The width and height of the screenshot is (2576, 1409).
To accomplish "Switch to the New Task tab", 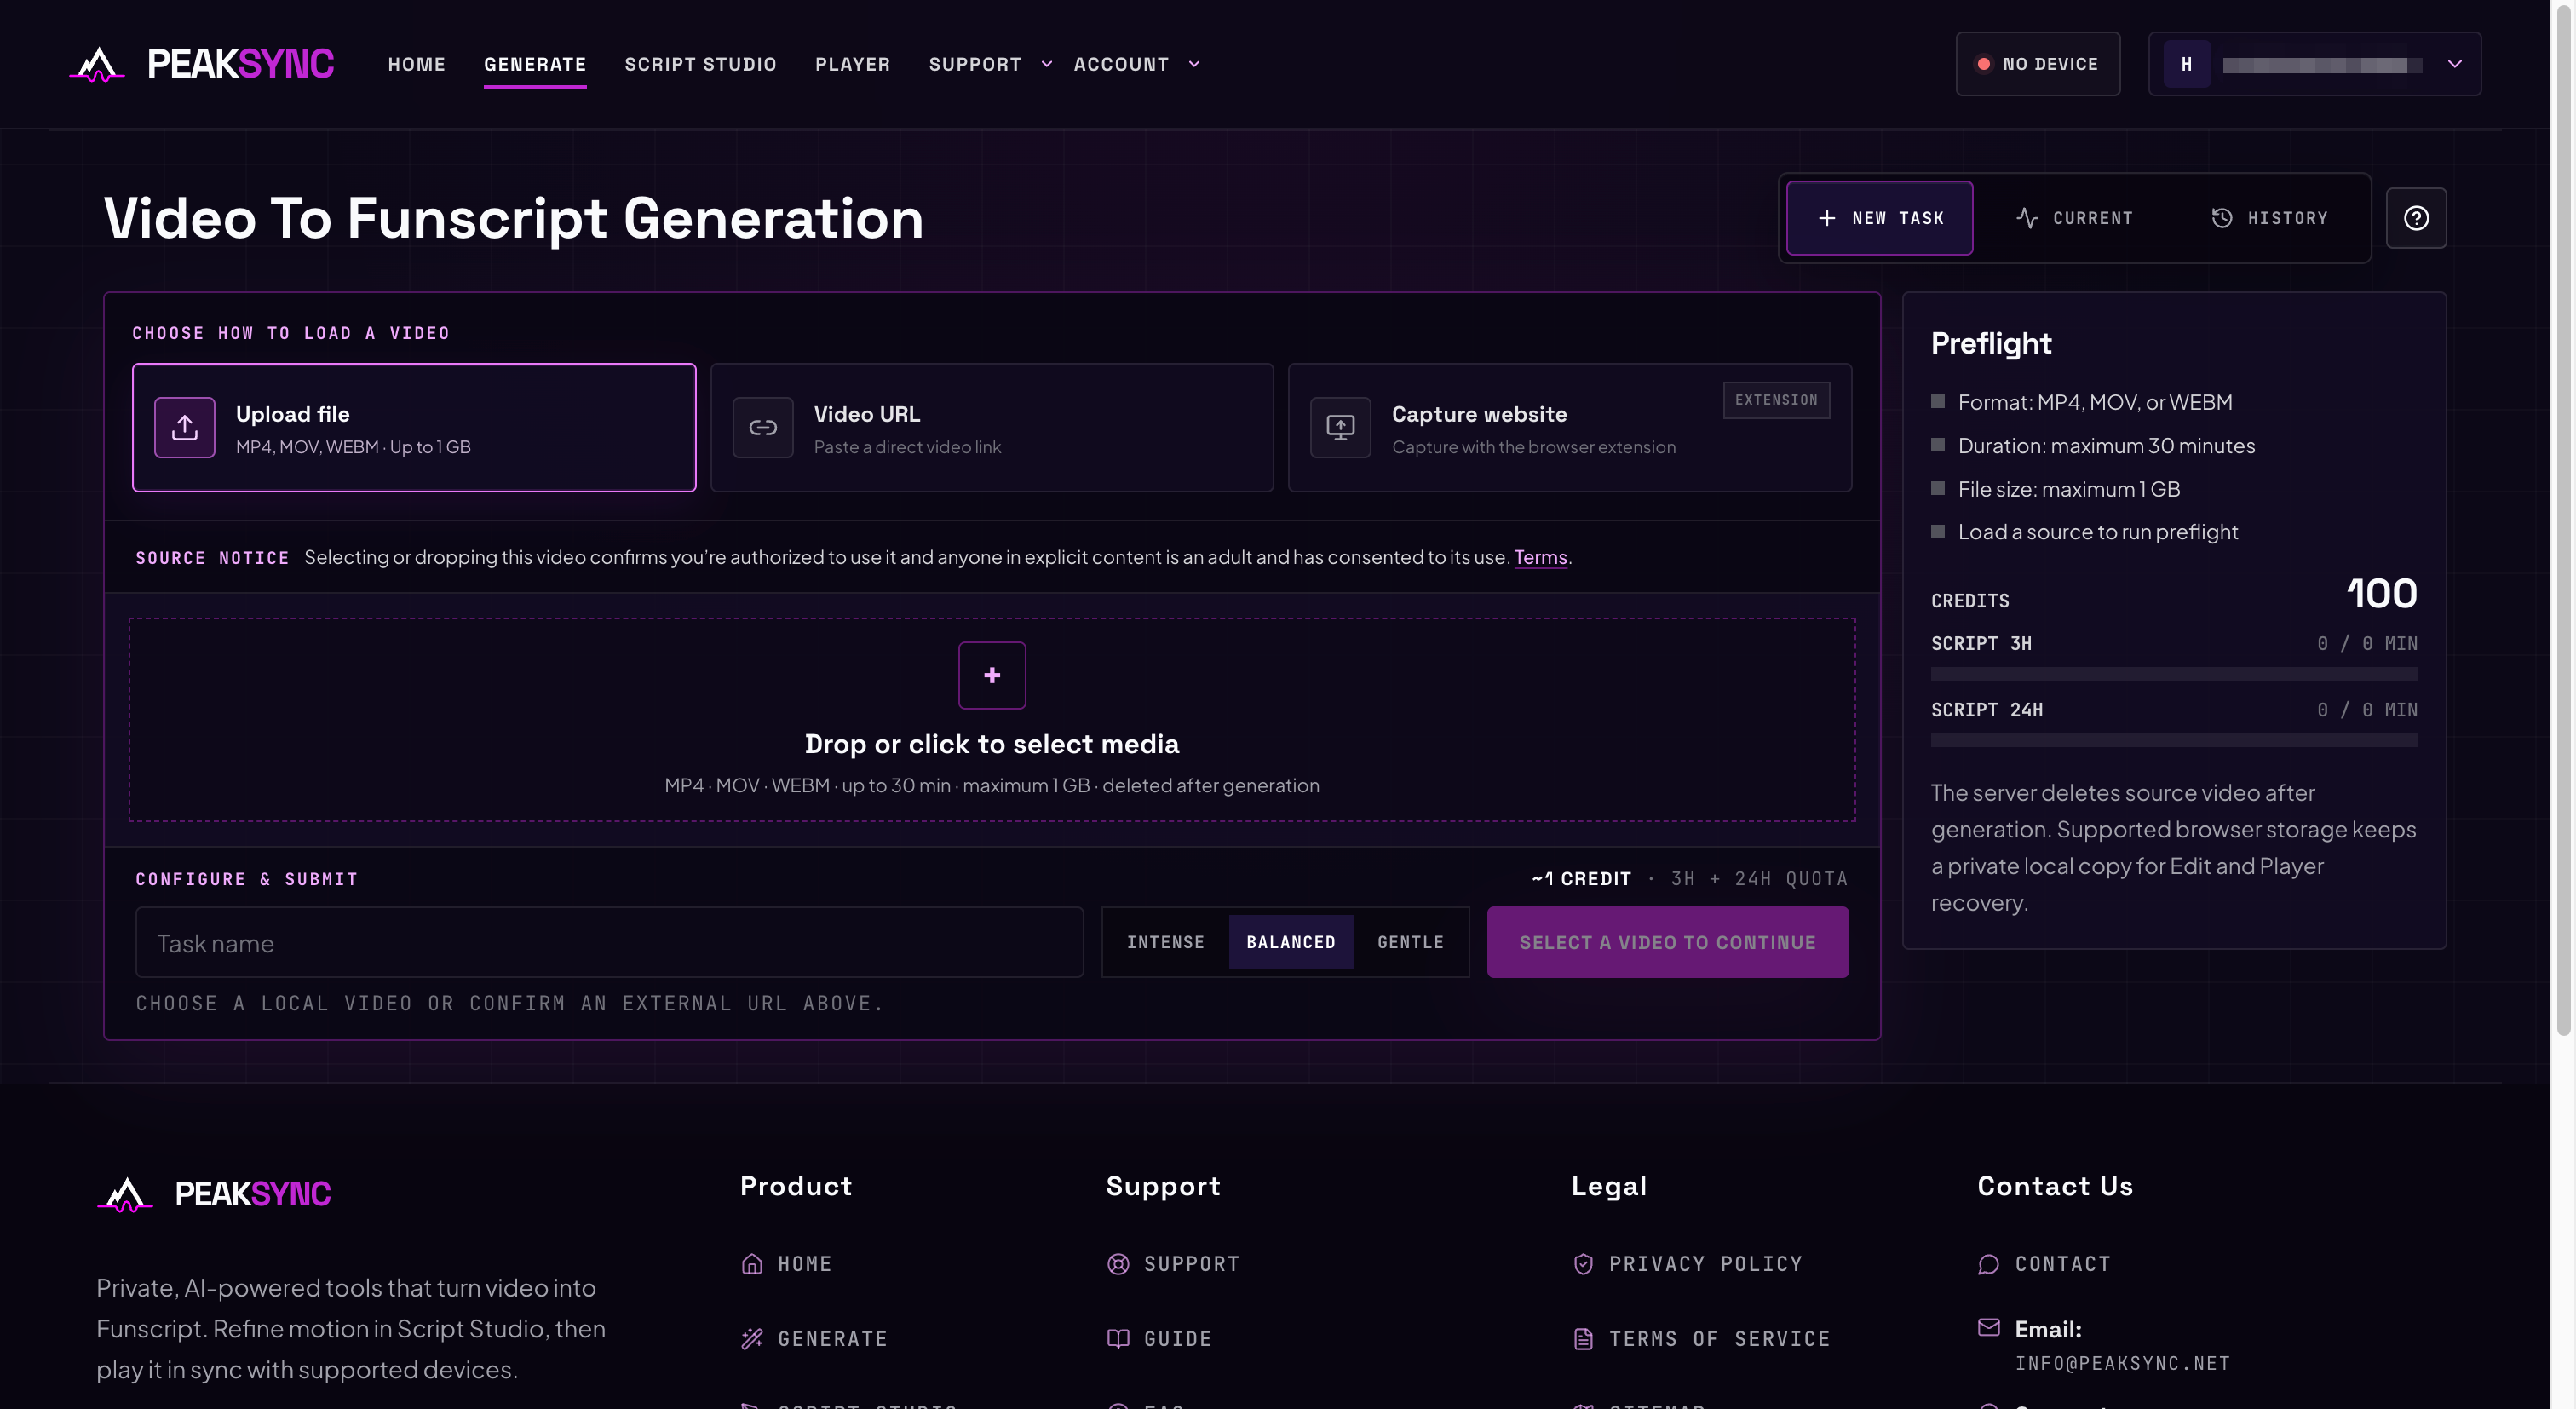I will pyautogui.click(x=1880, y=218).
